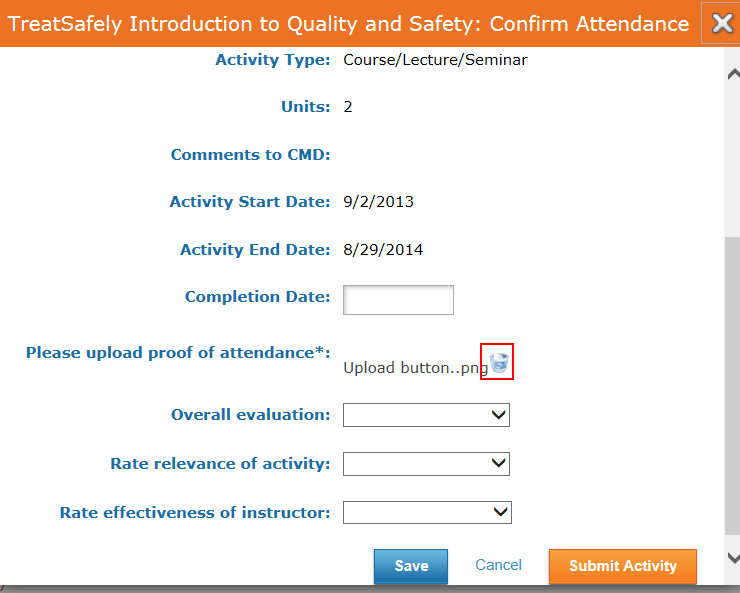Viewport: 740px width, 593px height.
Task: Click the scrollbar down arrow
Action: pyautogui.click(x=733, y=558)
